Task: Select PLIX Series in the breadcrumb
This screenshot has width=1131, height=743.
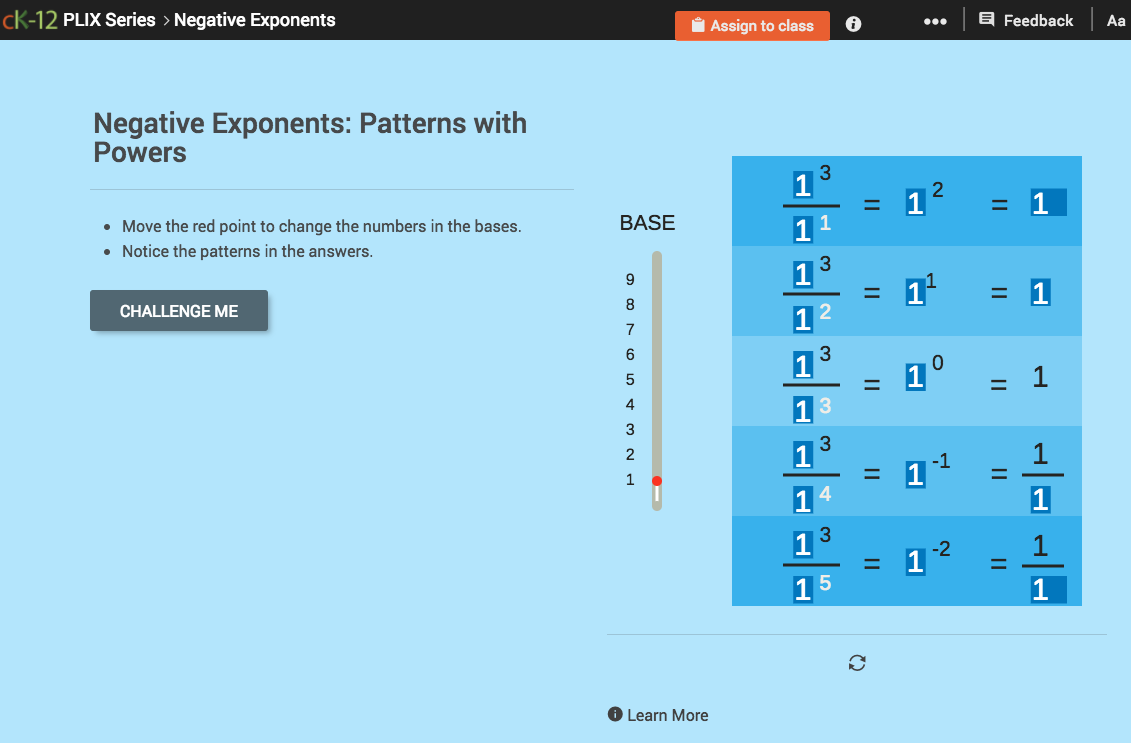Action: click(110, 19)
